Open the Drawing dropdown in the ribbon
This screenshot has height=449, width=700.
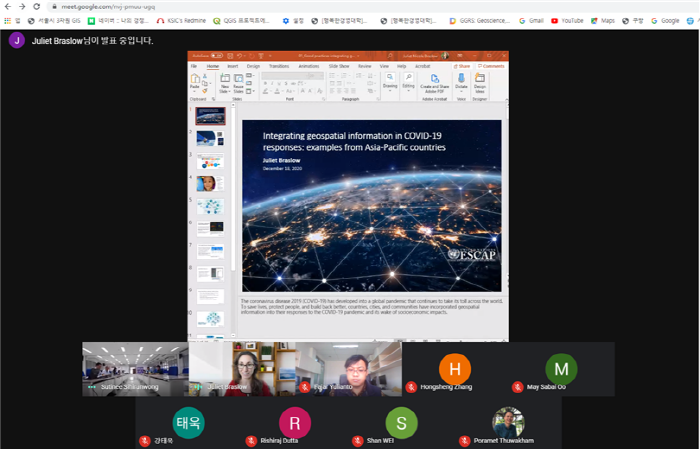[x=390, y=82]
